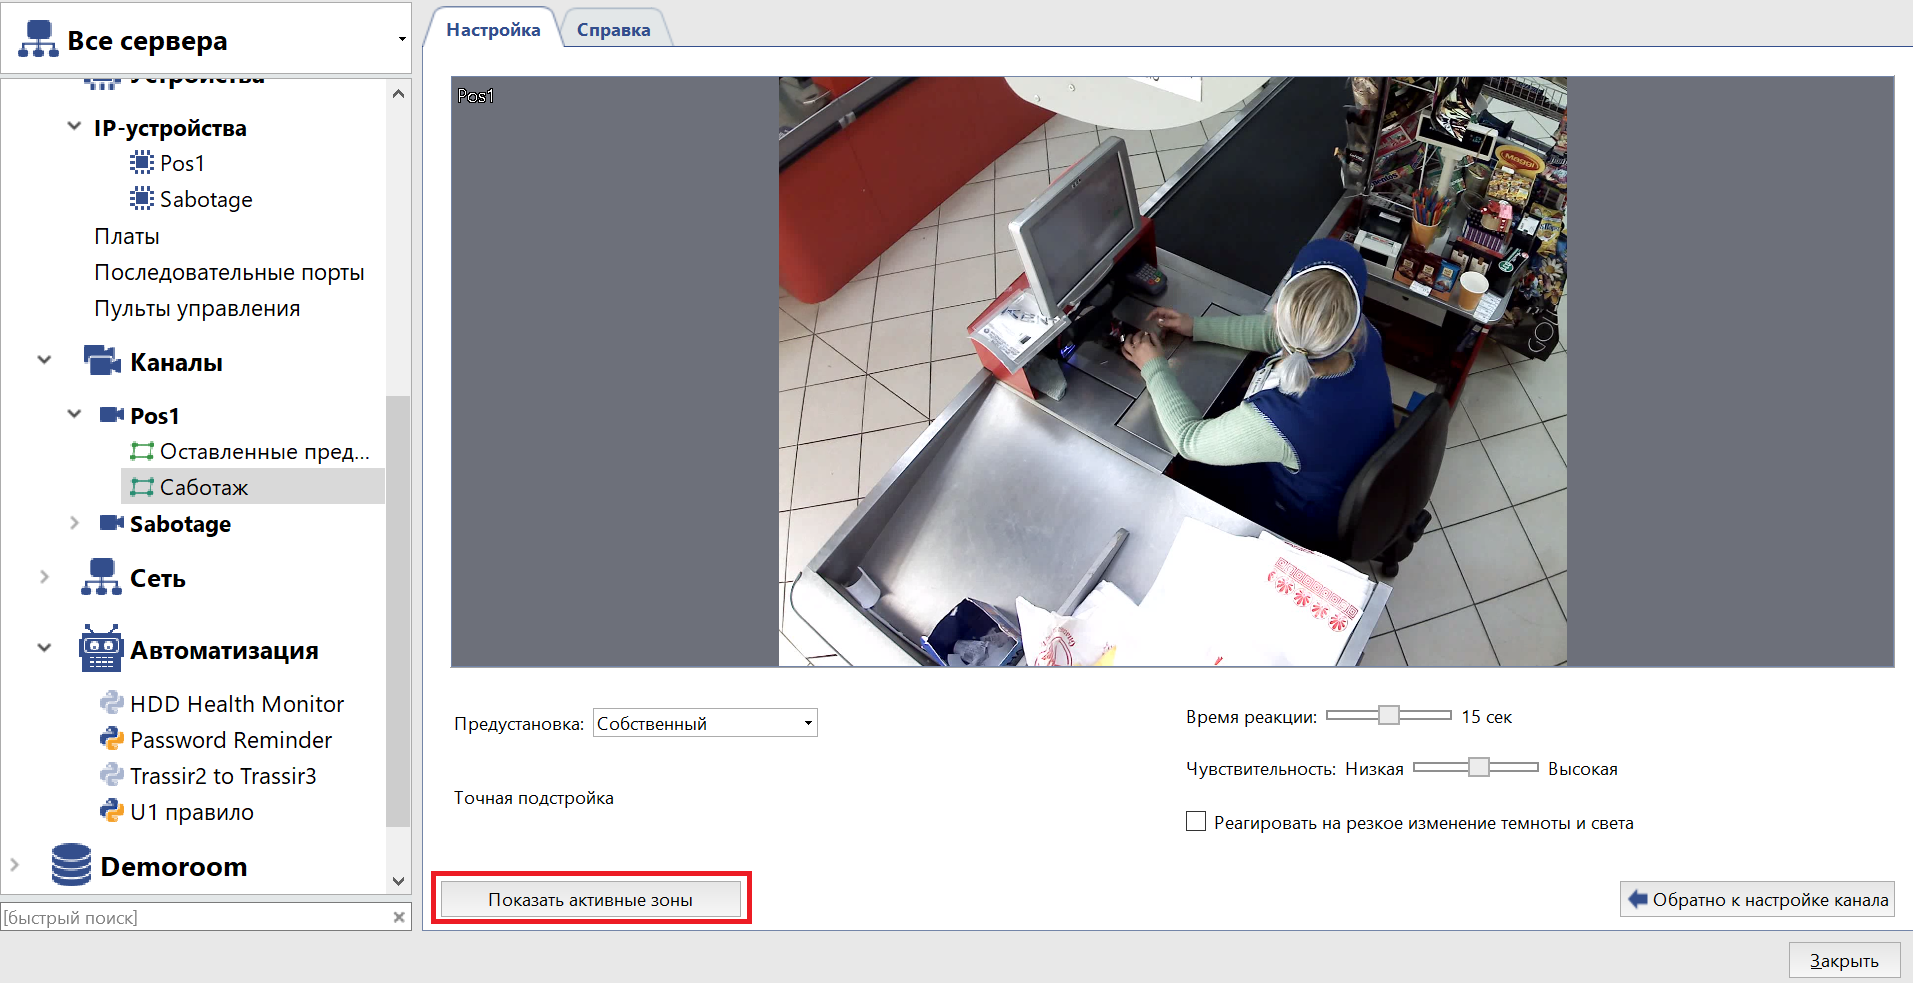Viewport: 1913px width, 983px height.
Task: Click the script icon of Trassir2 to Trassir3
Action: tap(112, 775)
